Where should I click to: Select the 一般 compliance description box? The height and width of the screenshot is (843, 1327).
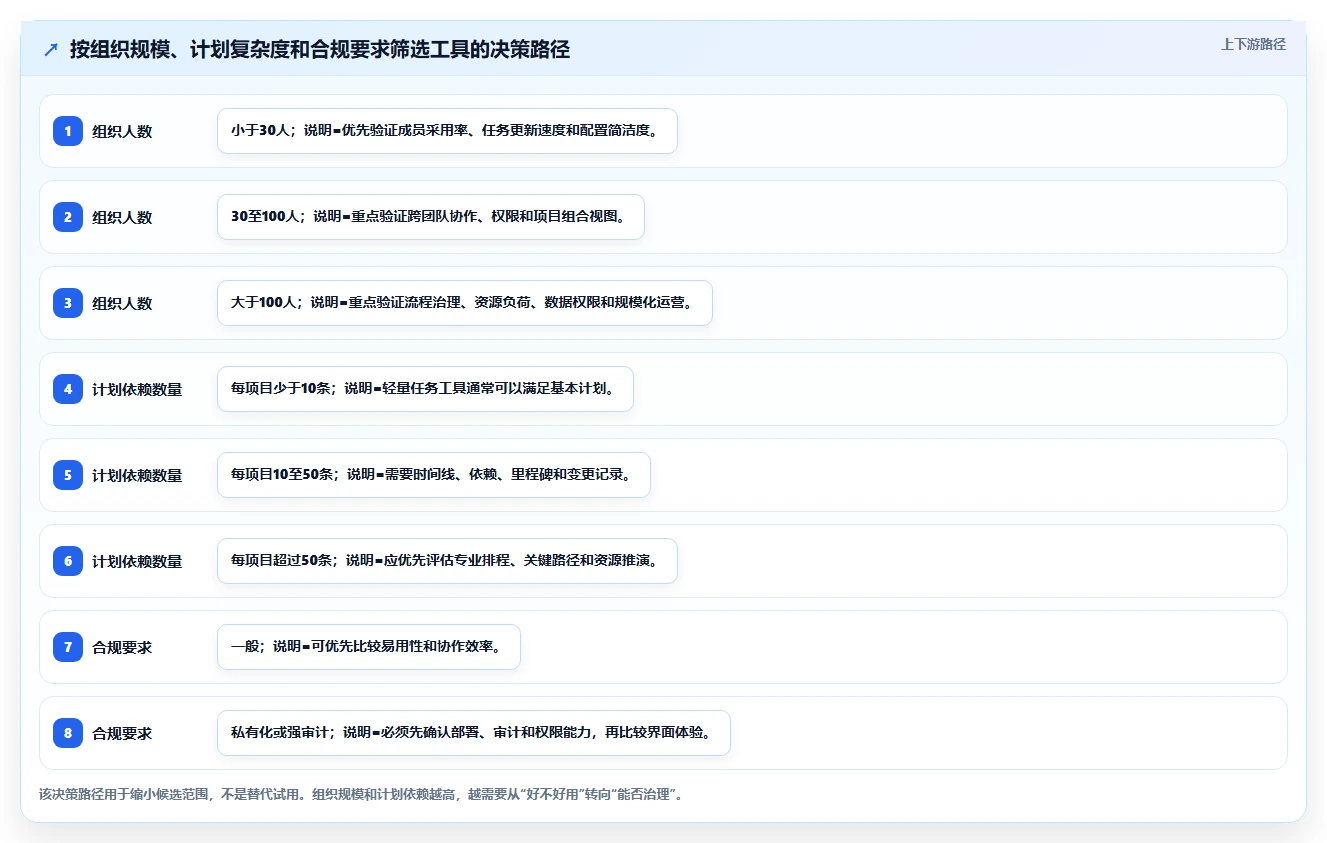click(369, 647)
